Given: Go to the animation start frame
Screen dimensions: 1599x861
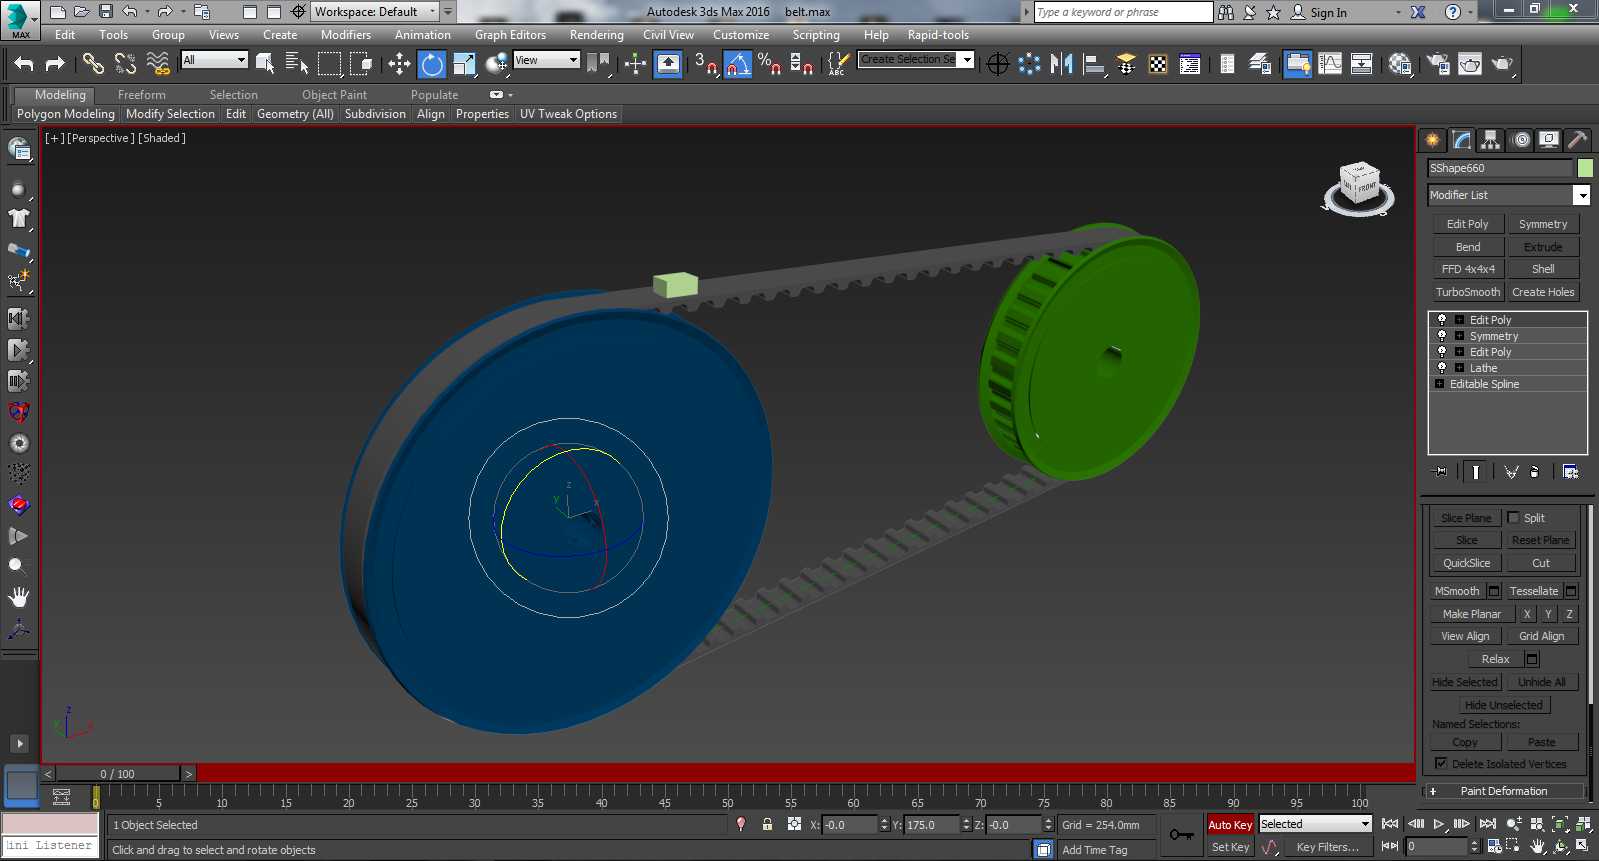Looking at the screenshot, I should pos(1390,824).
